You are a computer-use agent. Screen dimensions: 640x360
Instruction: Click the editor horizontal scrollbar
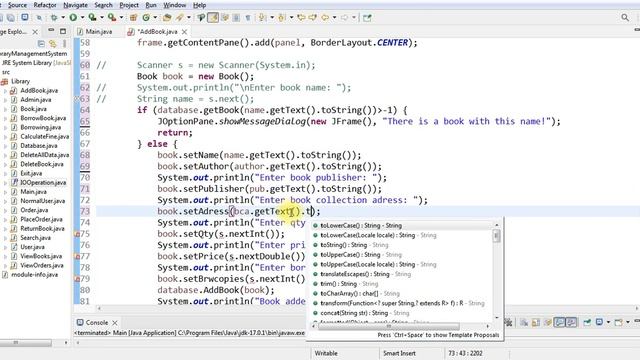click(x=201, y=309)
